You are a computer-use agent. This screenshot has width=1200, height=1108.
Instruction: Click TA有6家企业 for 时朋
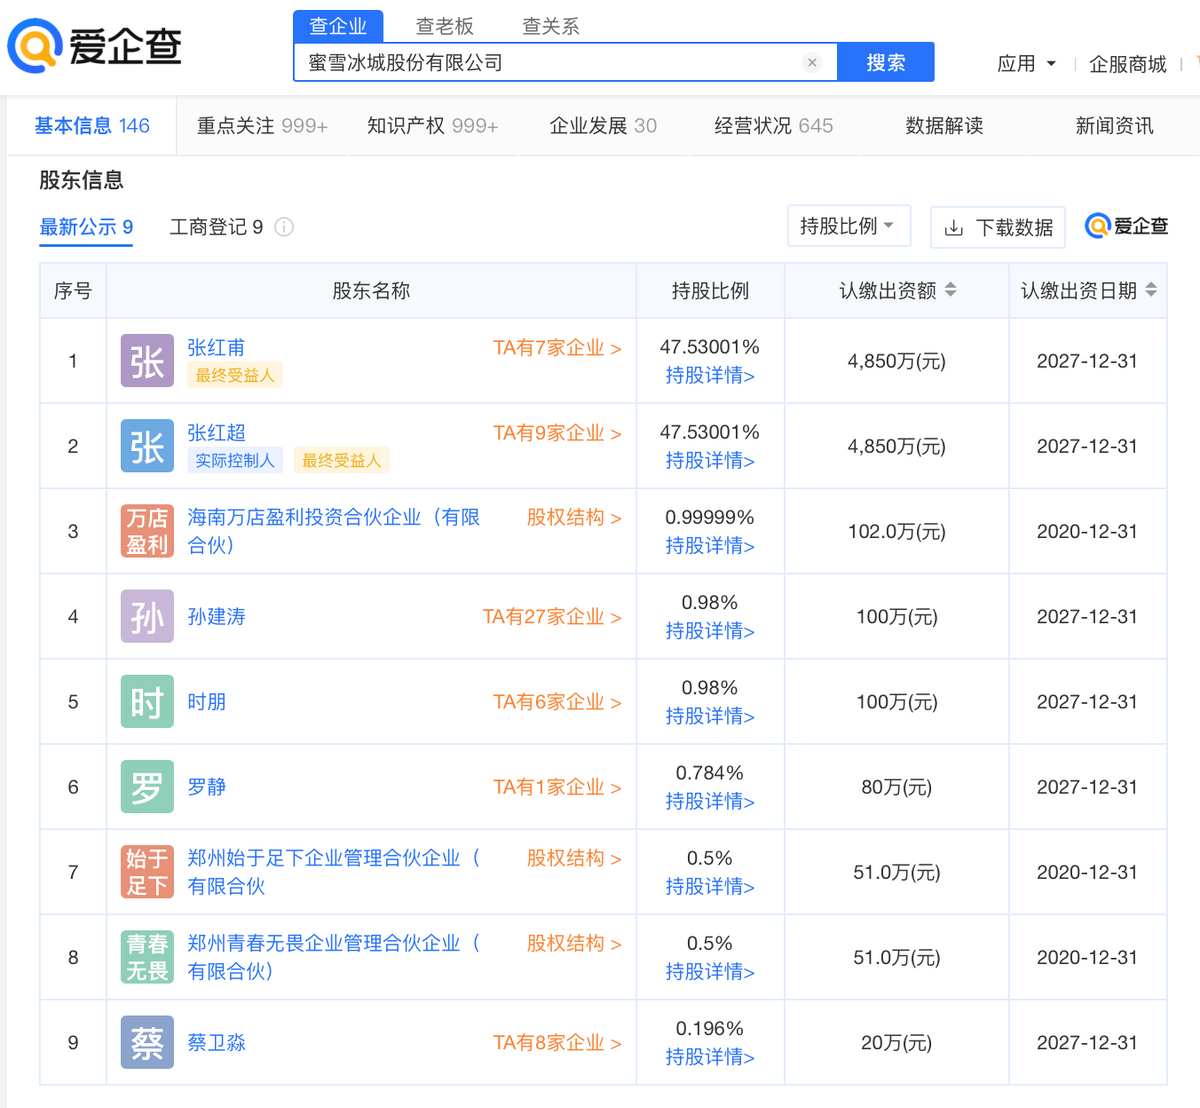point(557,702)
